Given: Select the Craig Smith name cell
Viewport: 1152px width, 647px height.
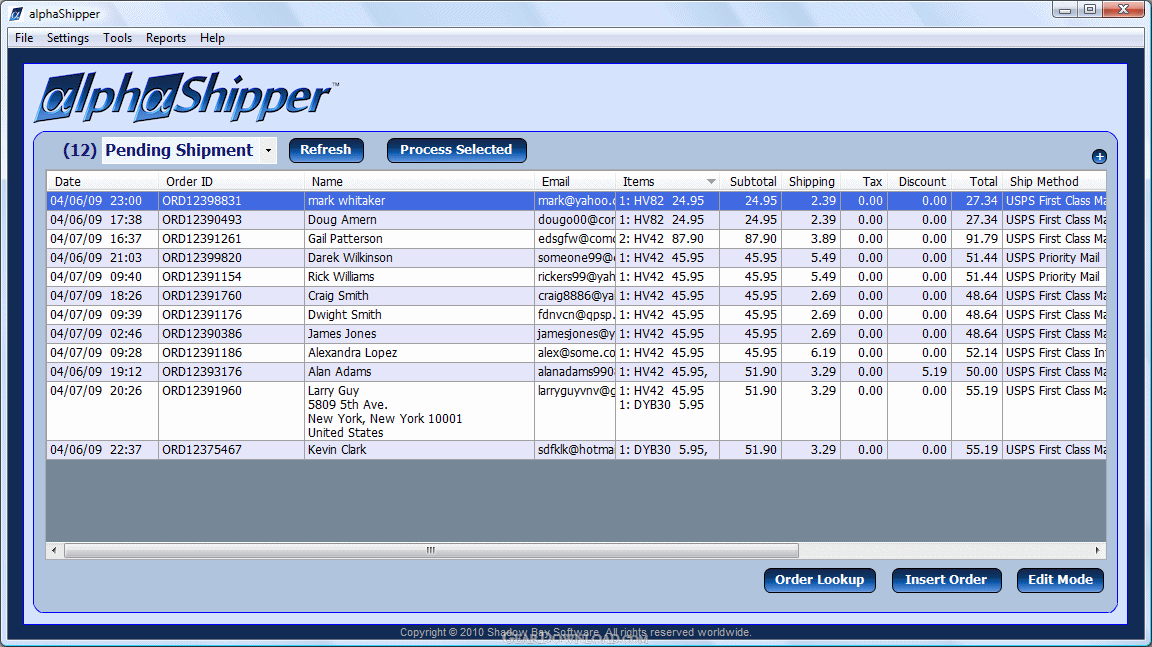Looking at the screenshot, I should [420, 296].
